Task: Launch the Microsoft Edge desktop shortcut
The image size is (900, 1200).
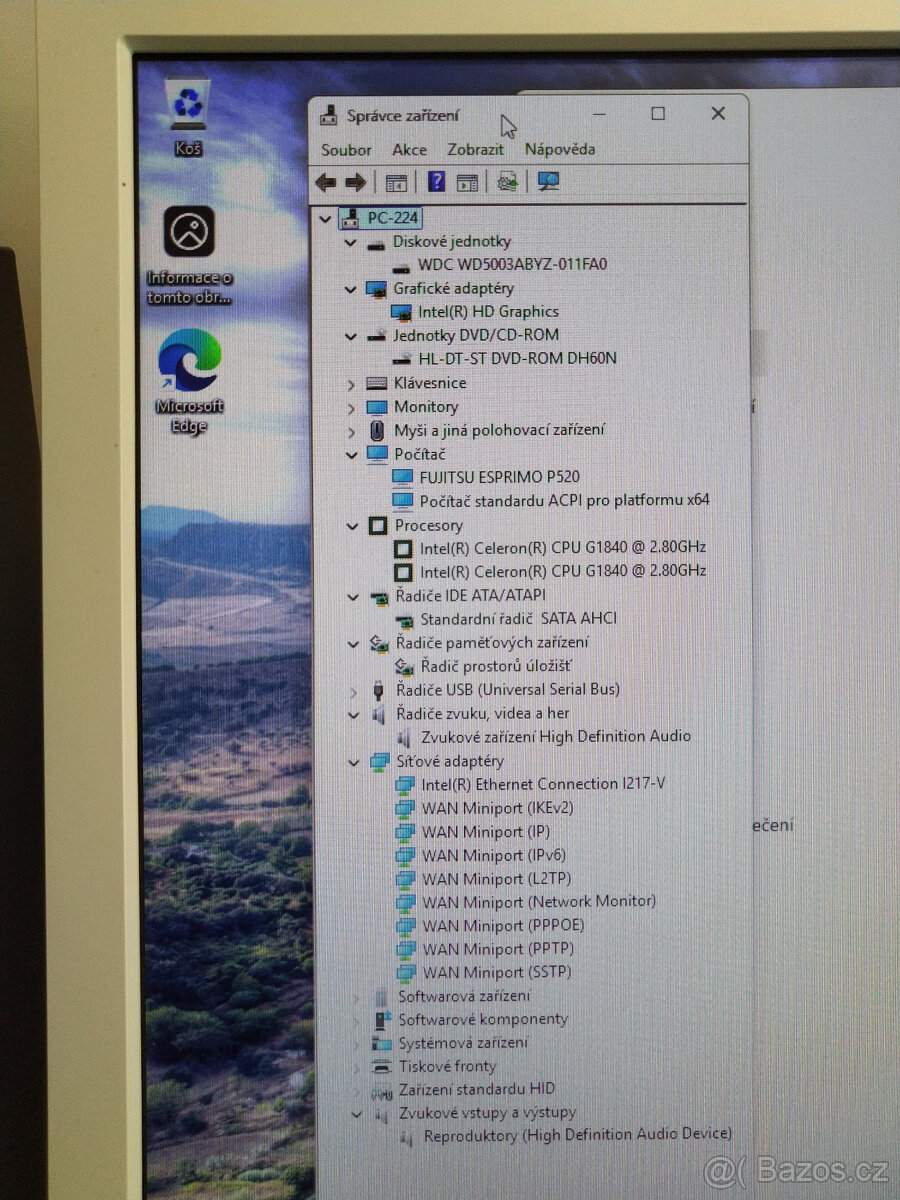Action: click(x=189, y=382)
